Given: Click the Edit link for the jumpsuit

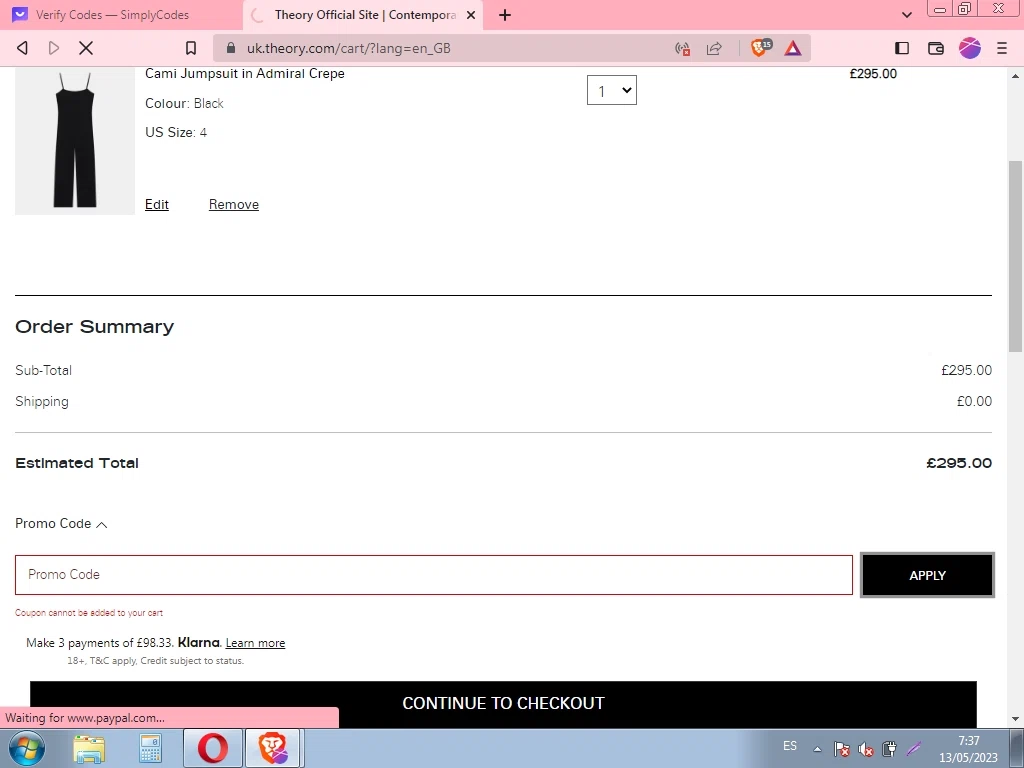Looking at the screenshot, I should click(157, 204).
